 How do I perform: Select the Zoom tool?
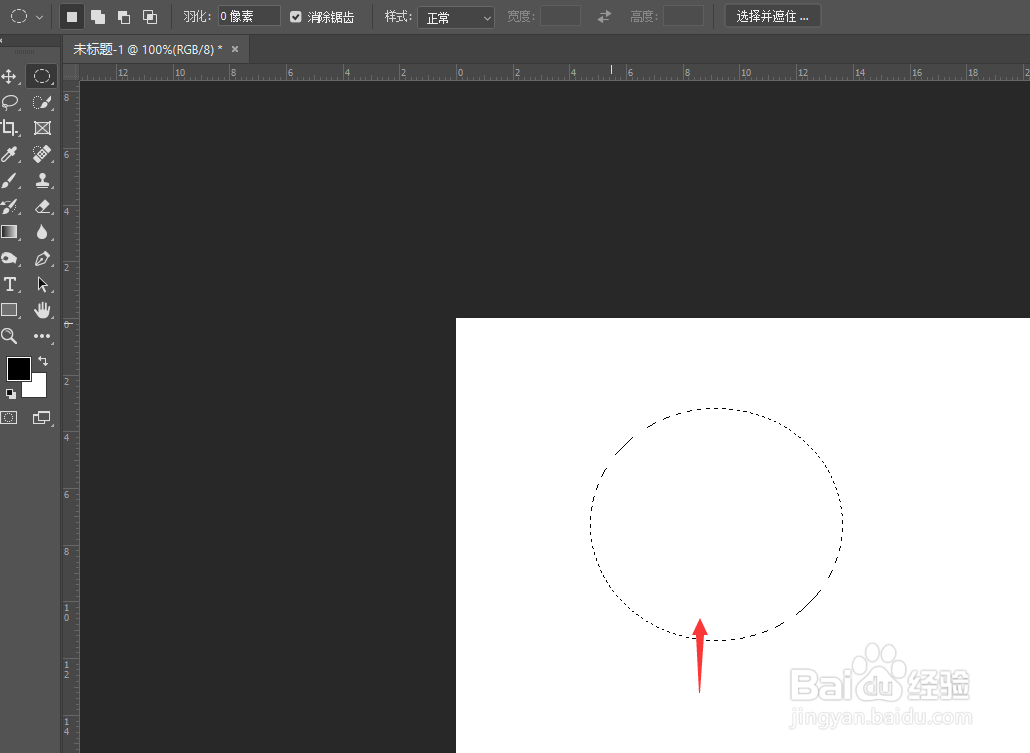click(9, 336)
